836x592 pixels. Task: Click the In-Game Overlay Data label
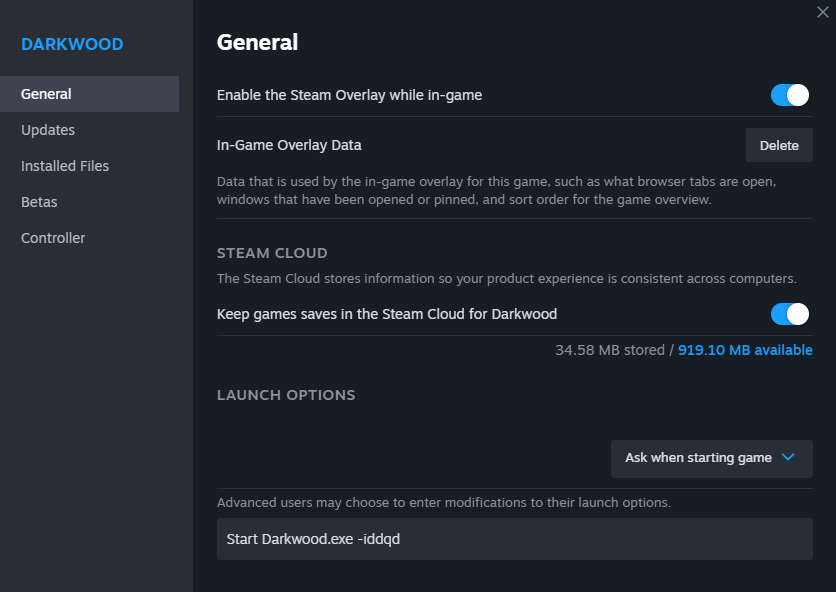click(x=289, y=145)
